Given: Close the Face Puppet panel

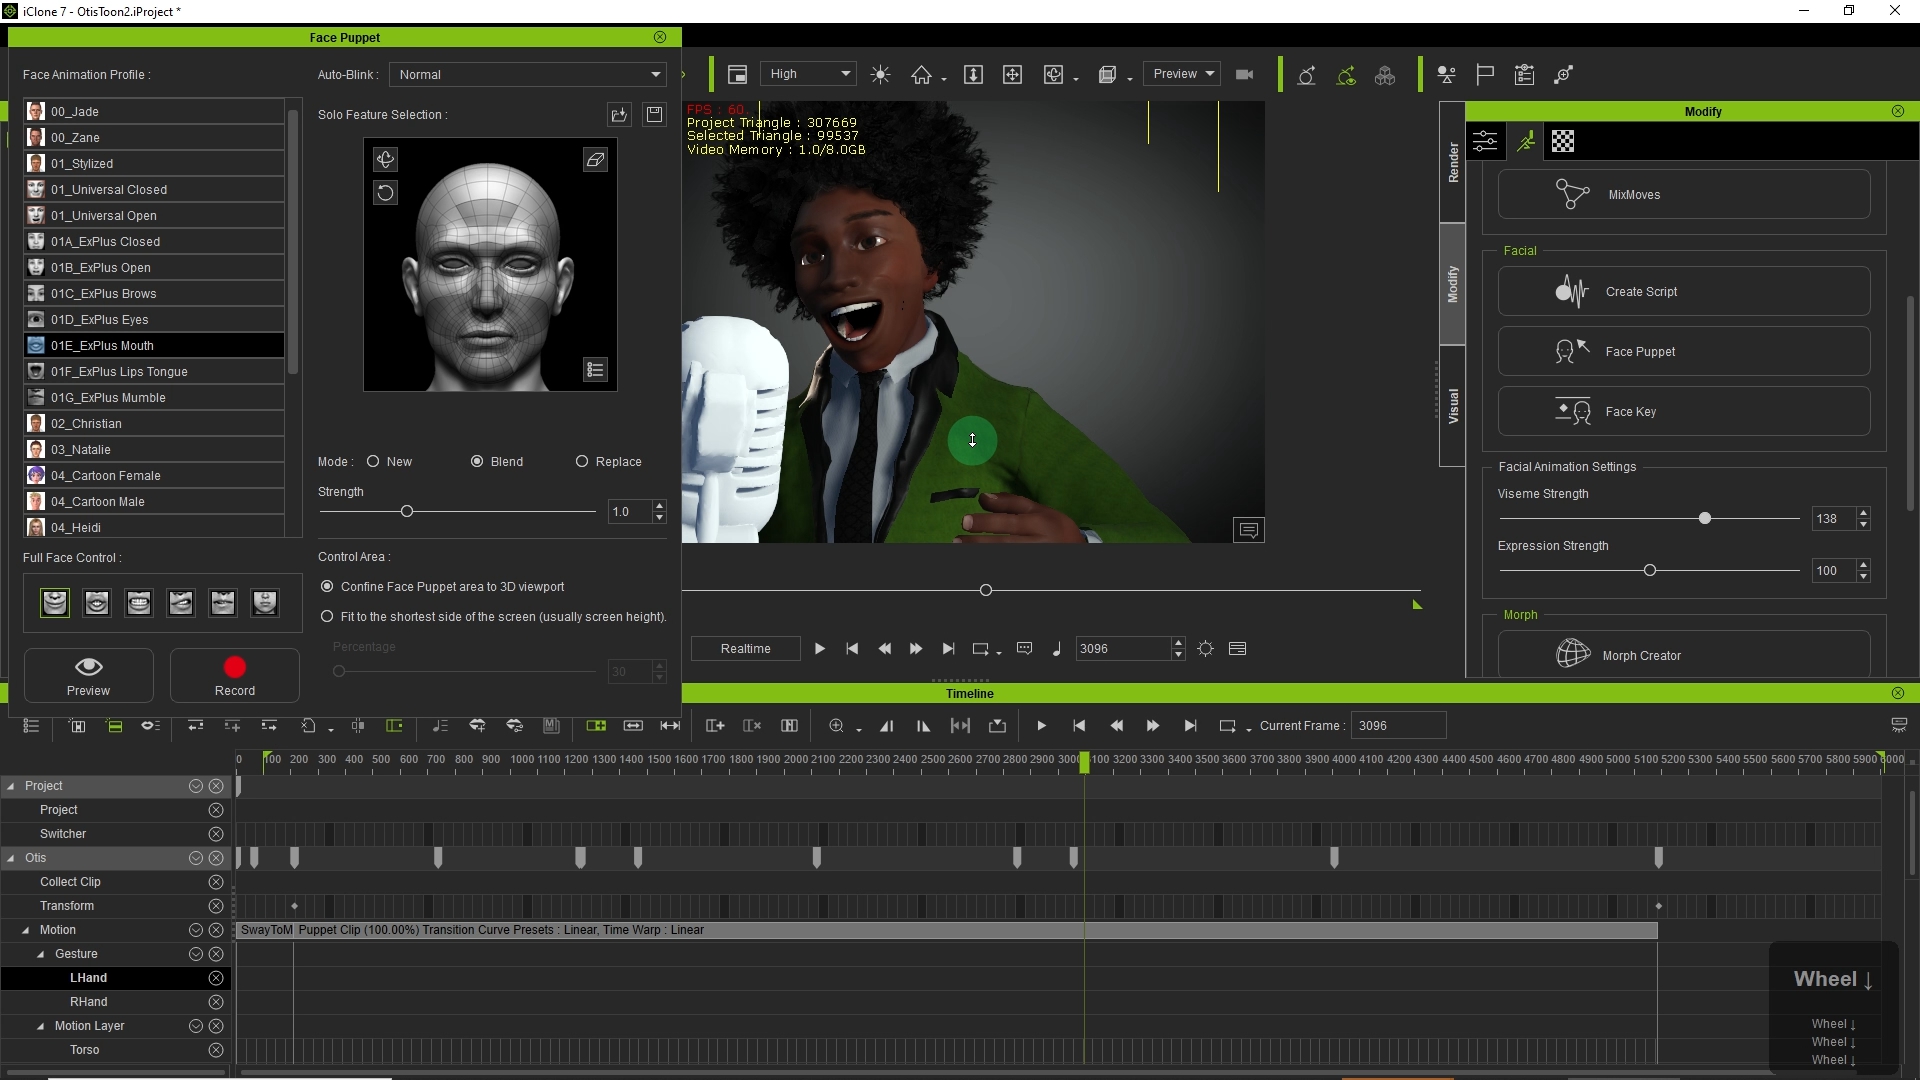Looking at the screenshot, I should click(660, 37).
